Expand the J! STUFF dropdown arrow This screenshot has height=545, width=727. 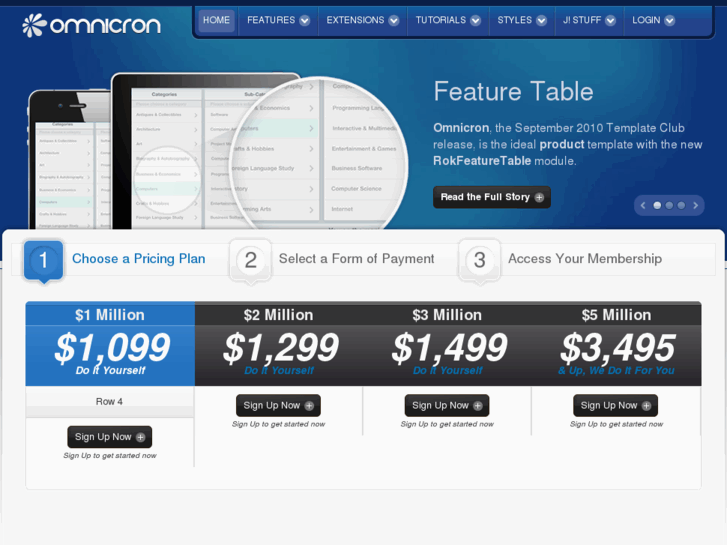click(x=610, y=20)
